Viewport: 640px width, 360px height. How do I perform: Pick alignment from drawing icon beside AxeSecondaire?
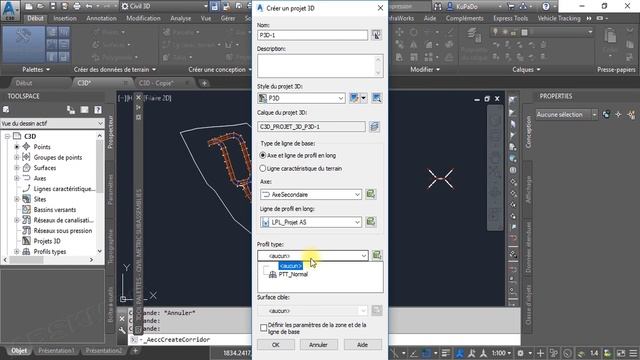click(371, 194)
